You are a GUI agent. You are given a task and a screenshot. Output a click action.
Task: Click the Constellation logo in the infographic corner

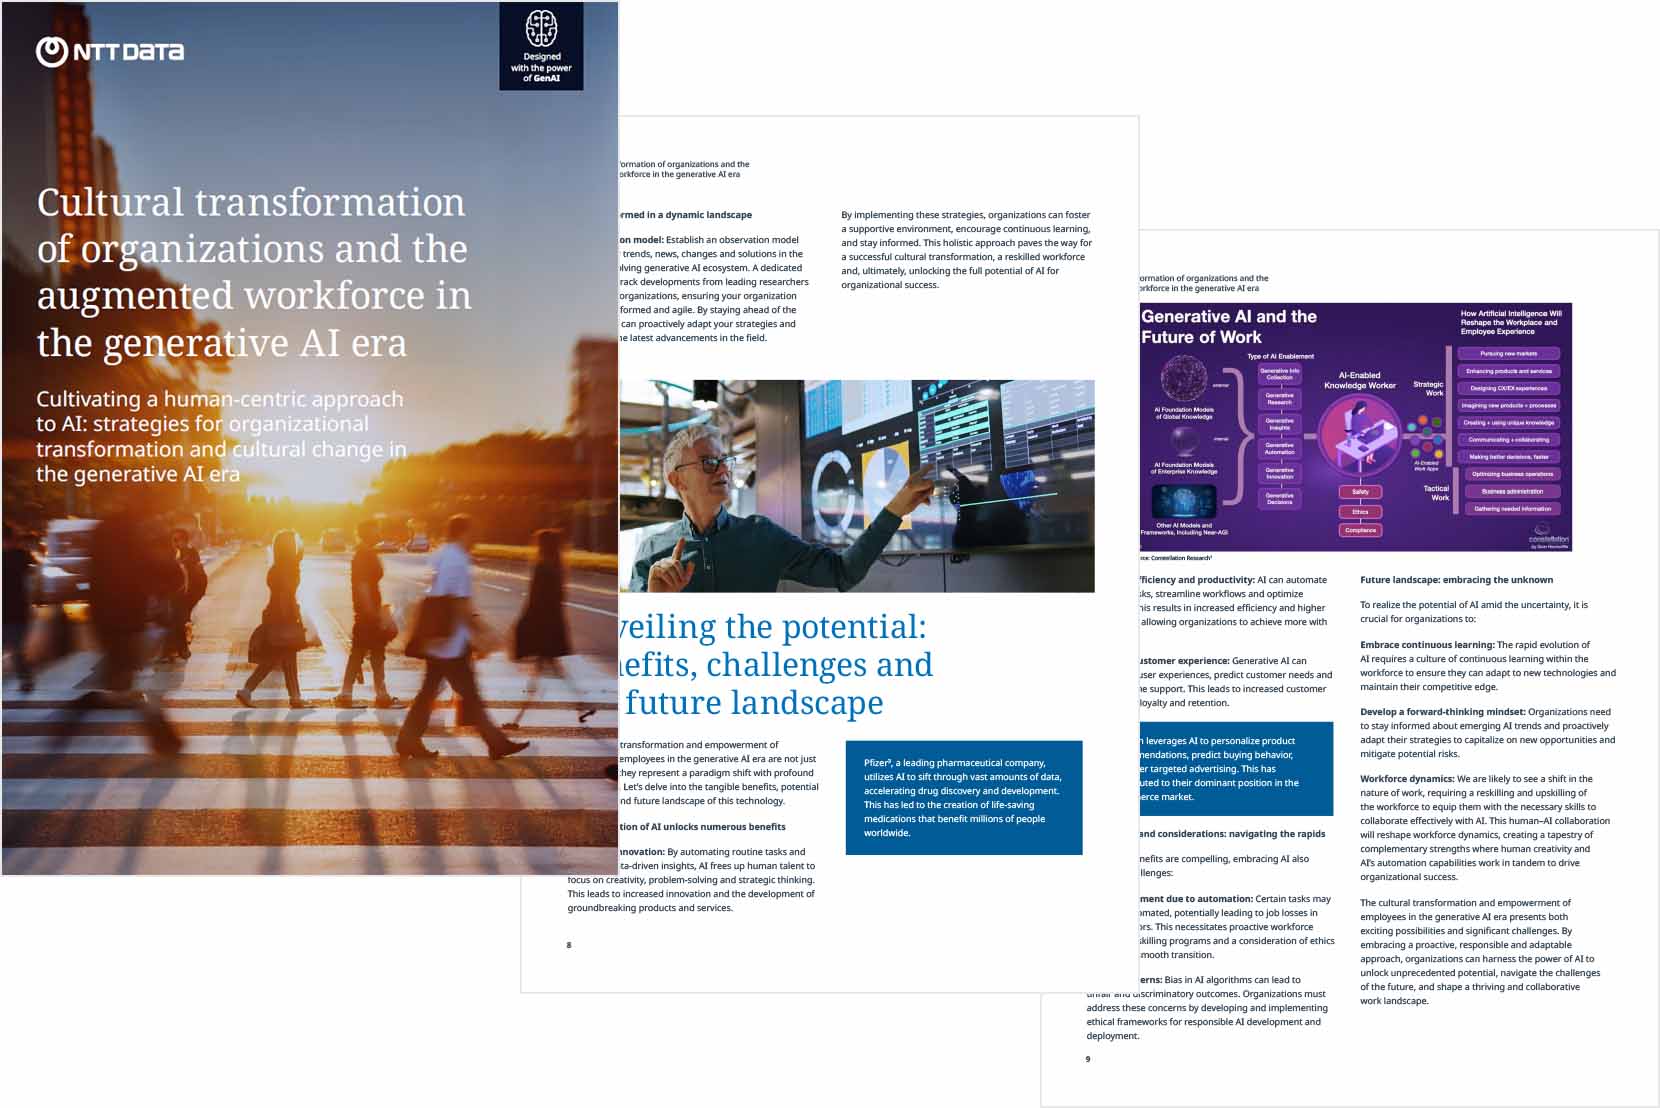(x=1548, y=540)
